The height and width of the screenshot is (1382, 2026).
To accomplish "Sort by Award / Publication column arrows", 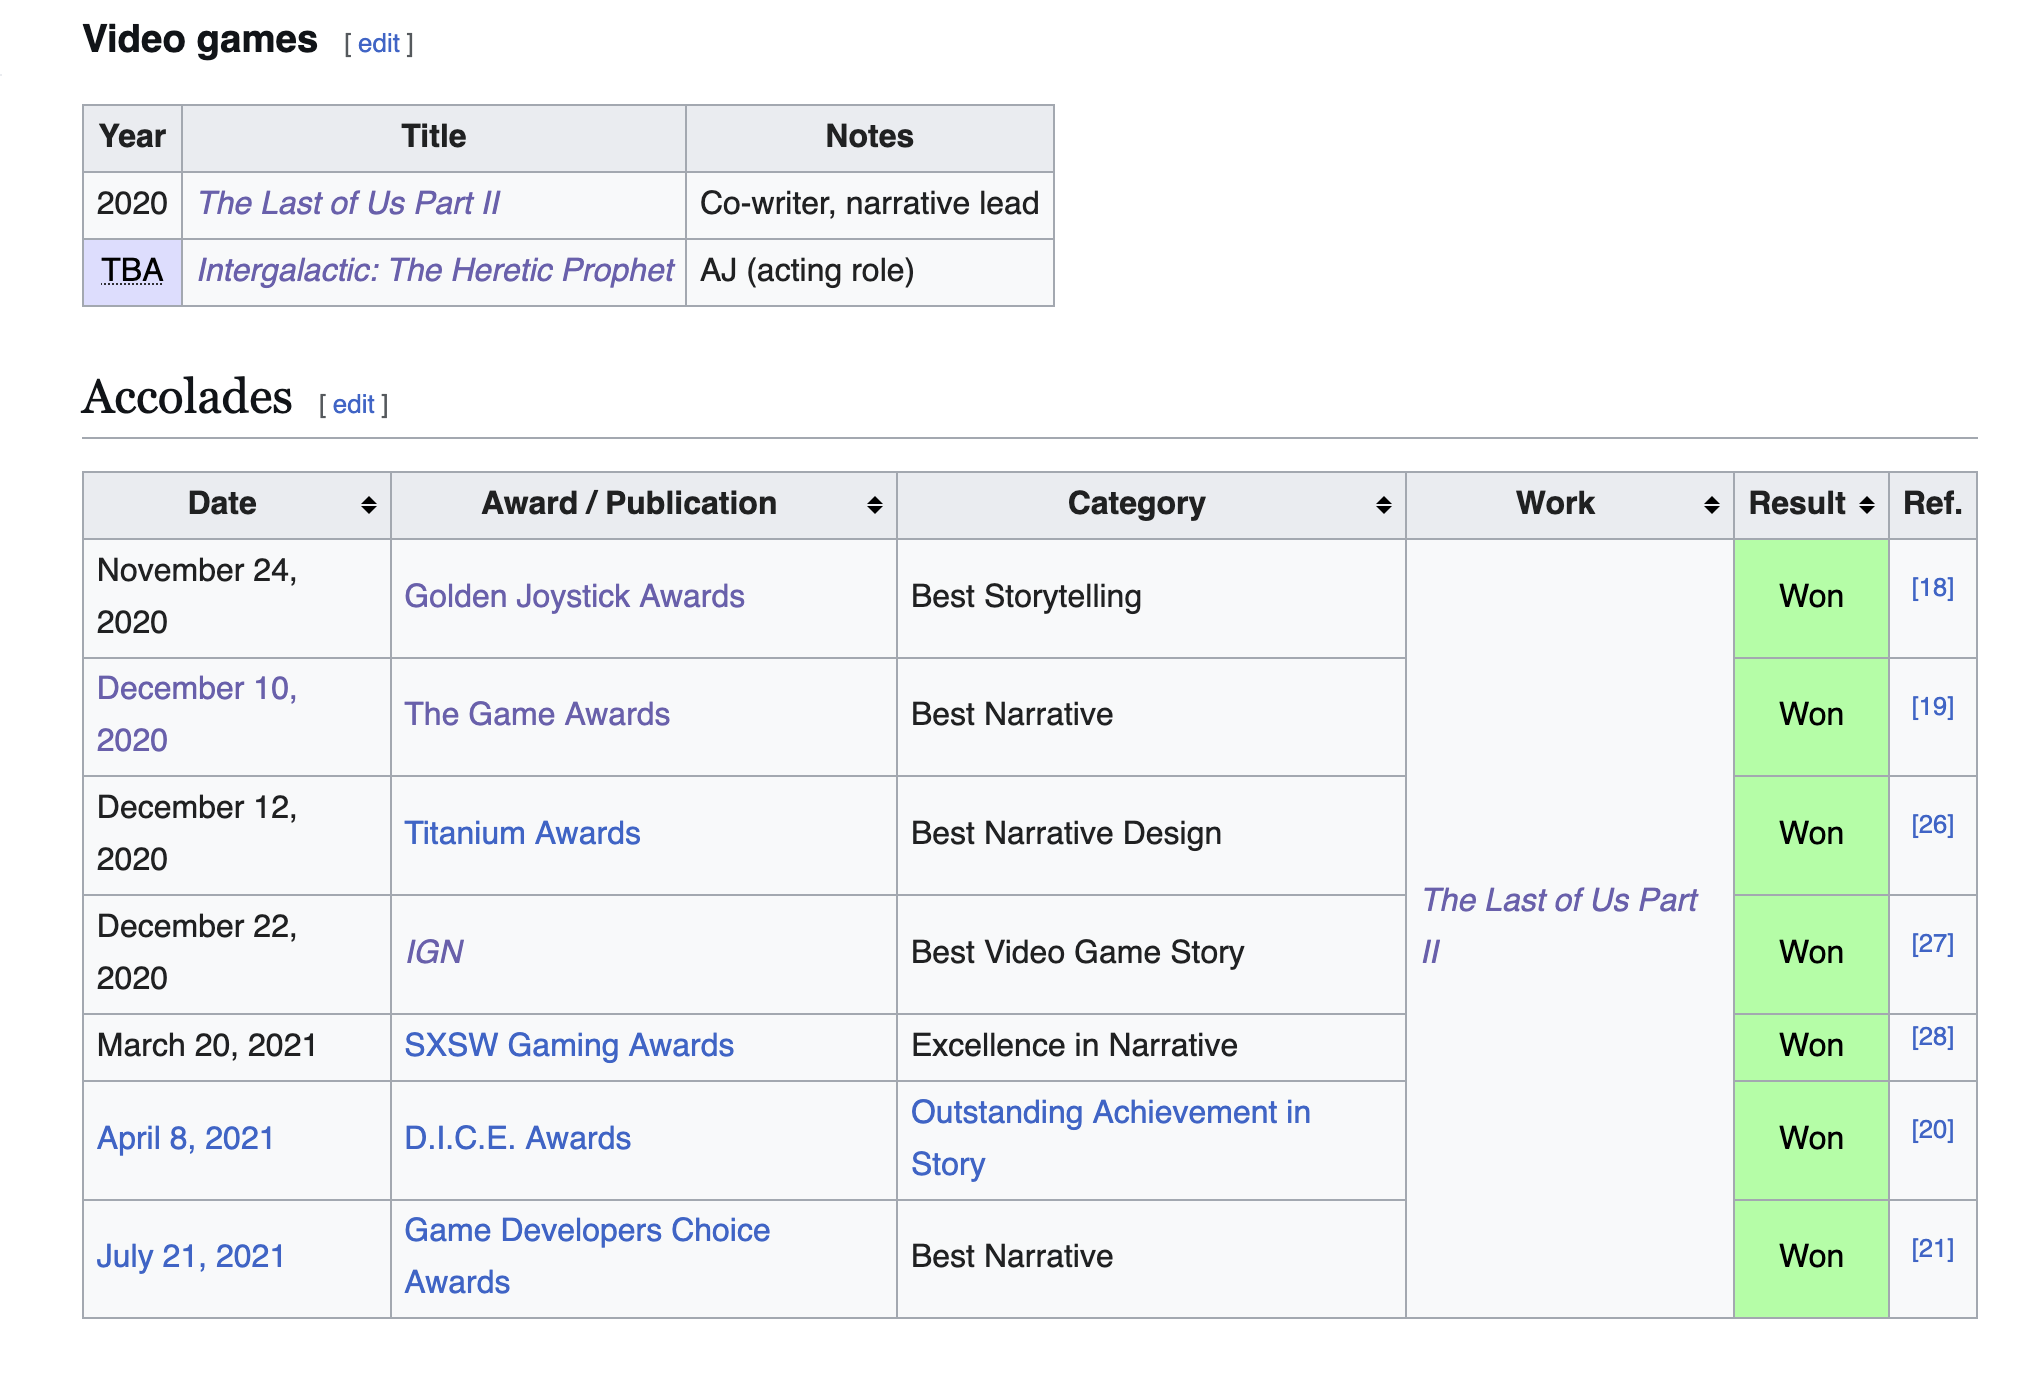I will (x=874, y=505).
